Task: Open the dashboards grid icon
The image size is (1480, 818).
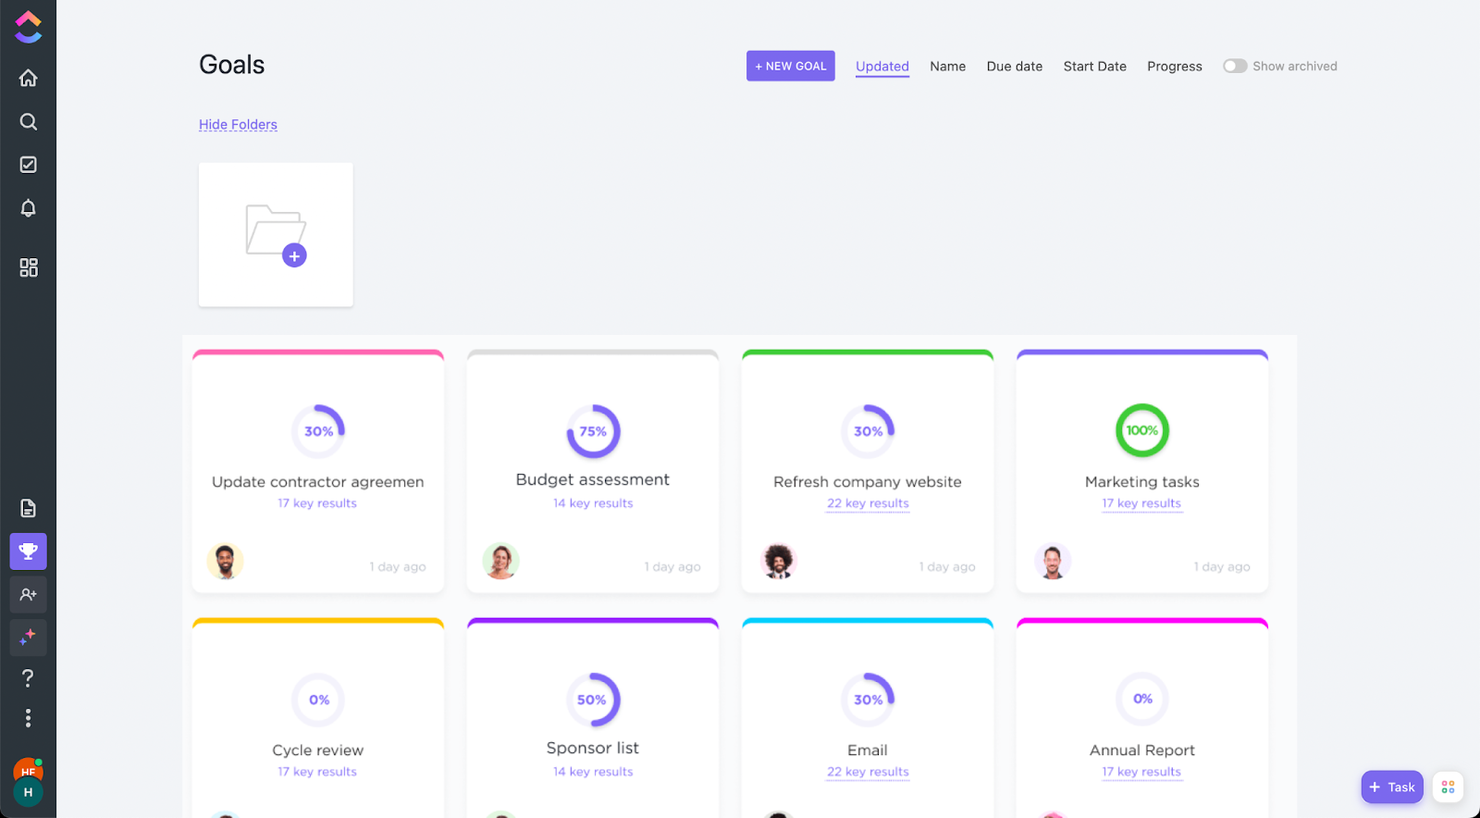Action: [28, 268]
